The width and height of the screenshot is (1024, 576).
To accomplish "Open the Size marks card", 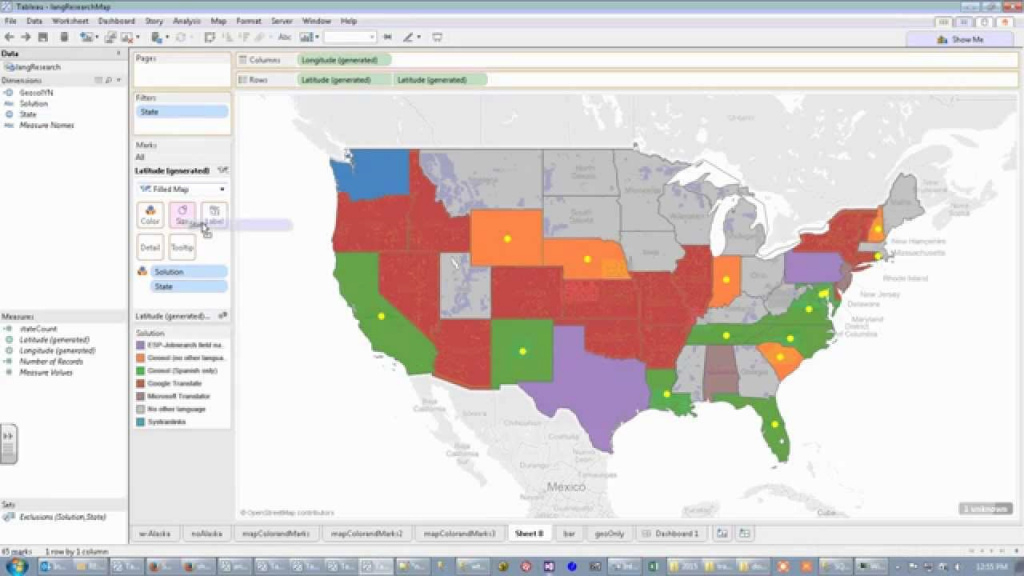I will pyautogui.click(x=182, y=215).
